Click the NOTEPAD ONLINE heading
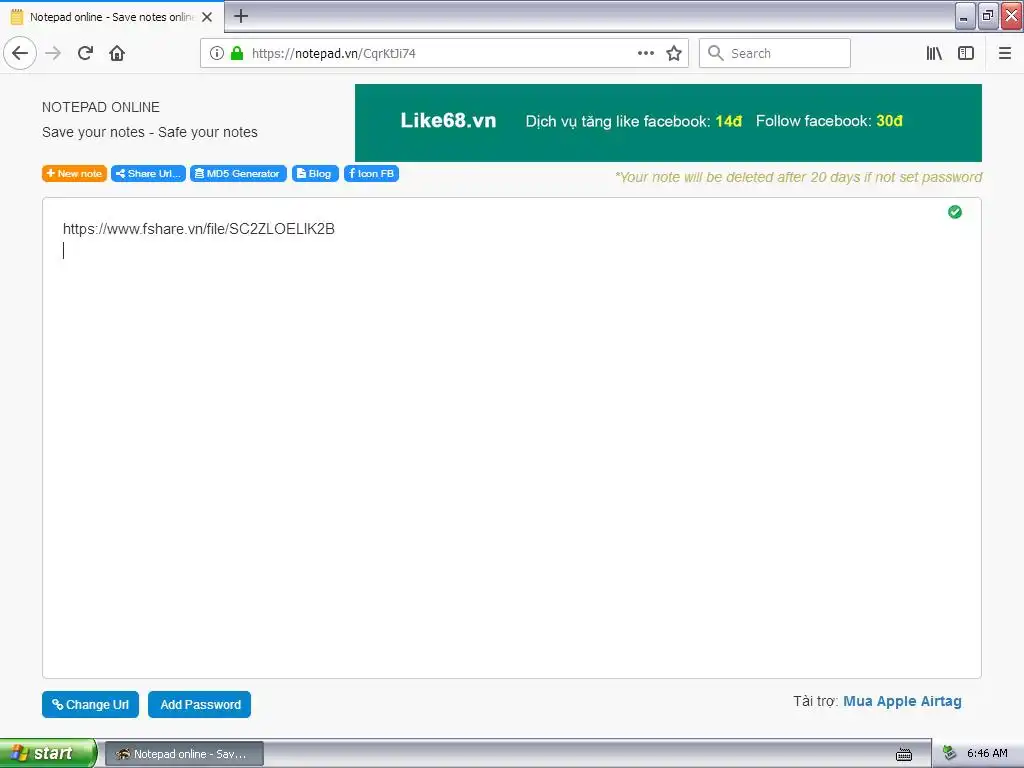The height and width of the screenshot is (768, 1024). [x=101, y=107]
